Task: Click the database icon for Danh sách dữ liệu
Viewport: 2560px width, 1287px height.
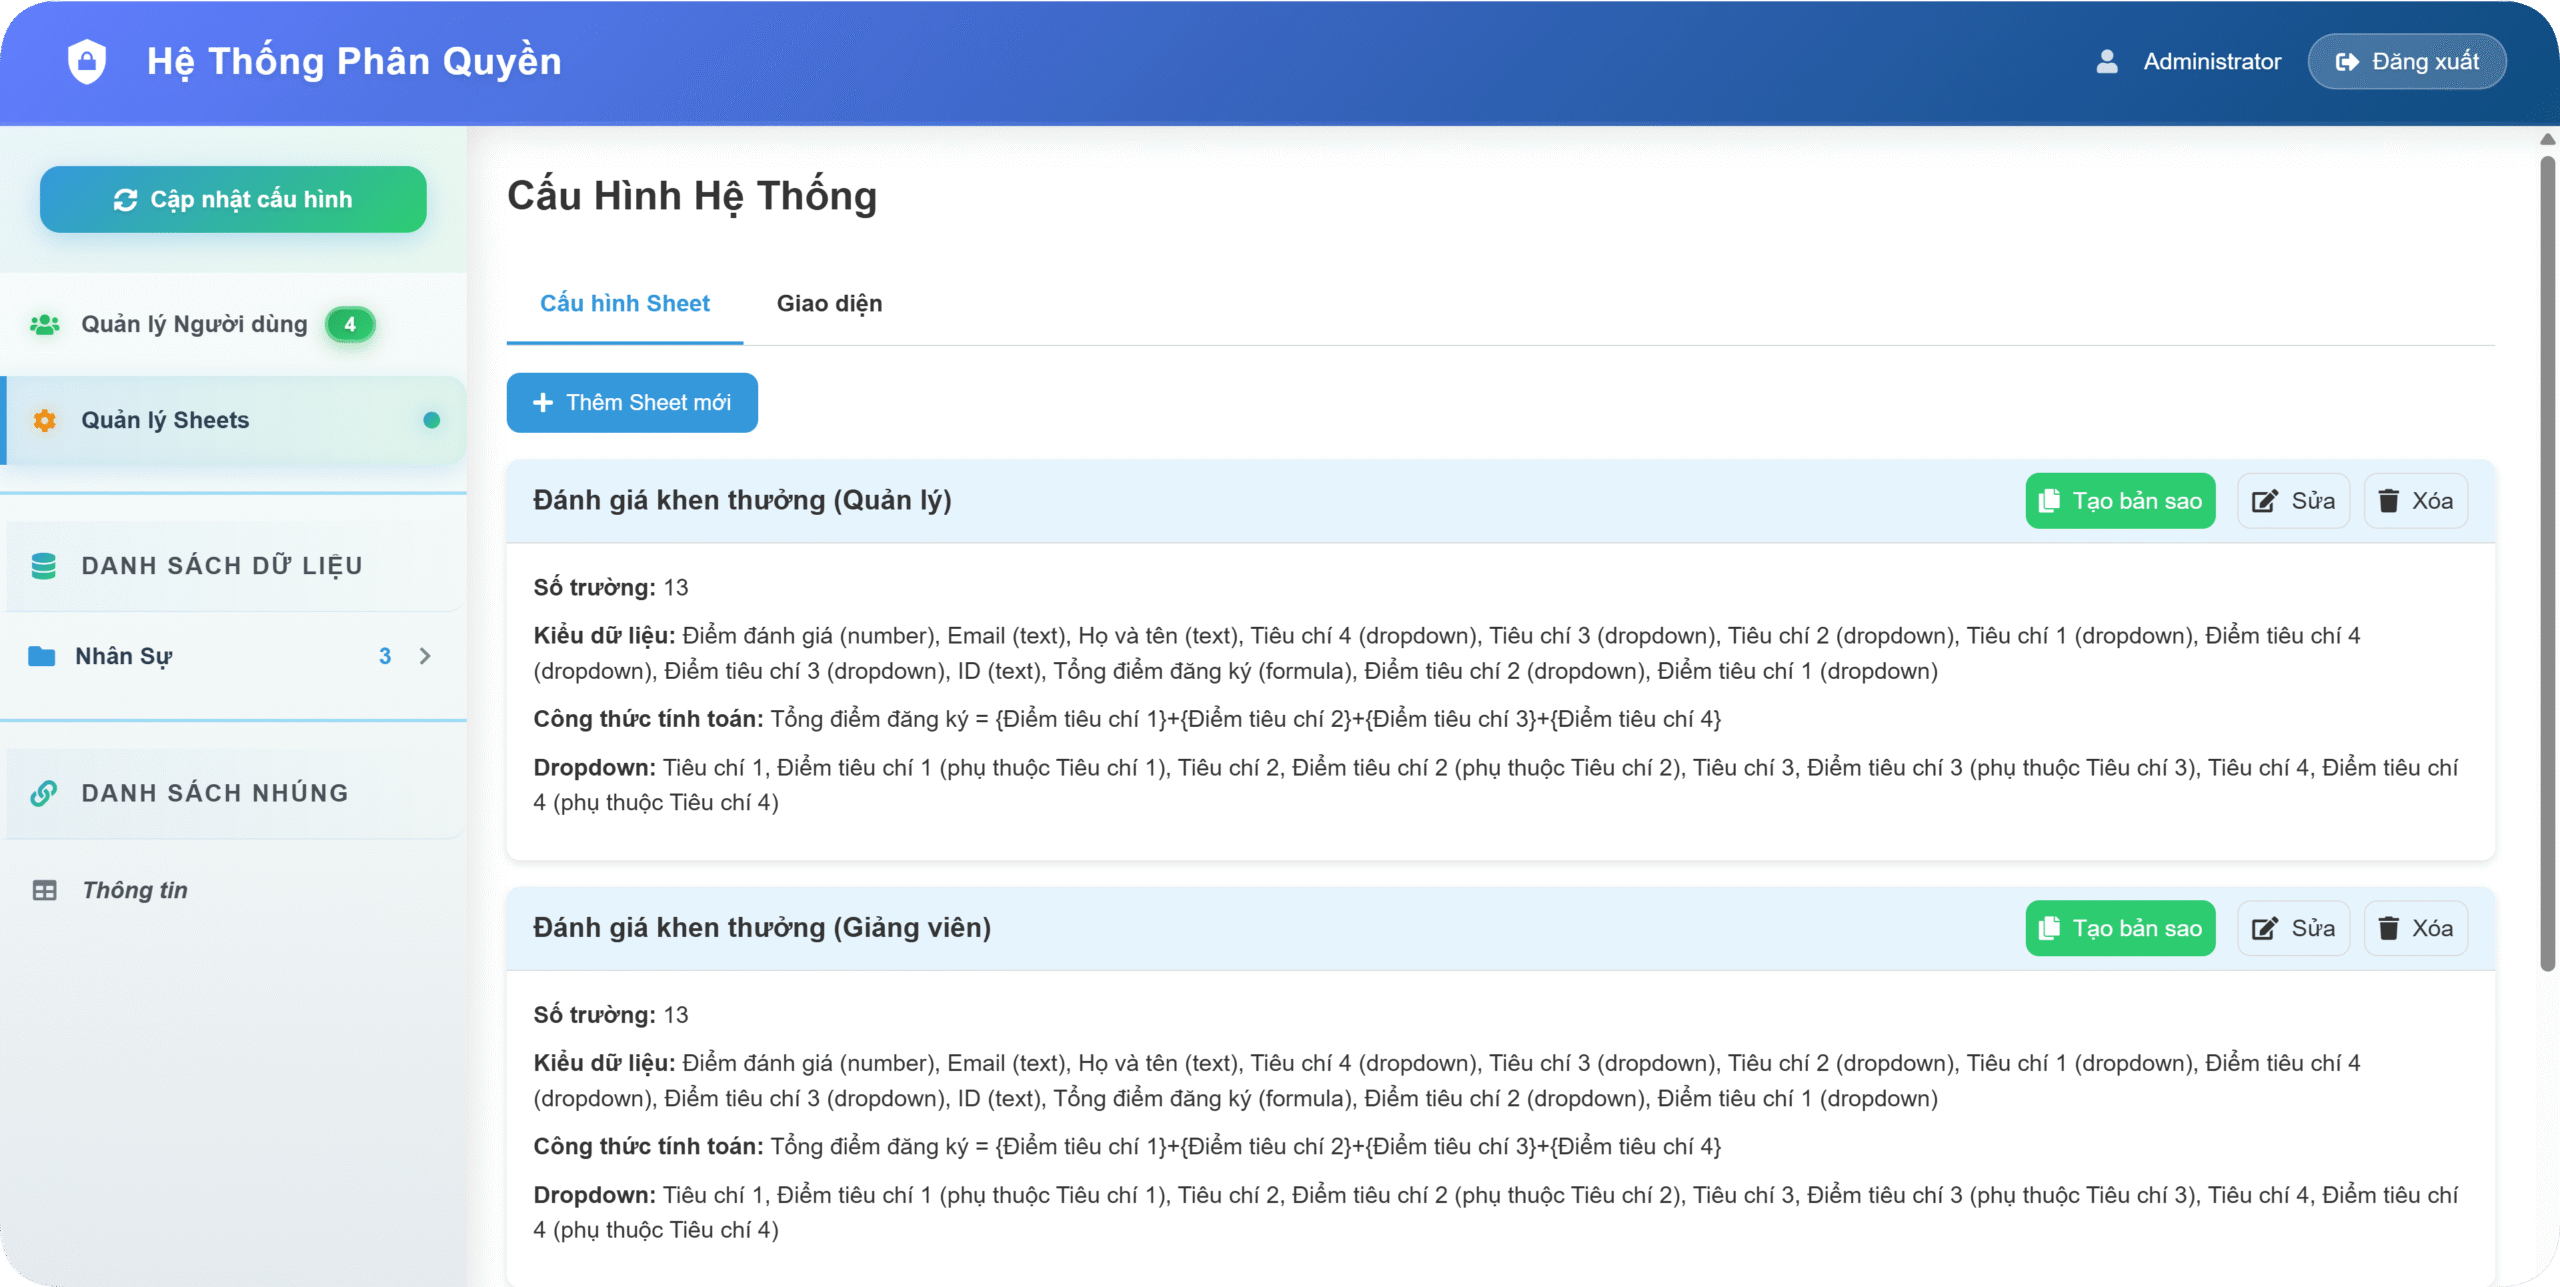Action: point(44,566)
